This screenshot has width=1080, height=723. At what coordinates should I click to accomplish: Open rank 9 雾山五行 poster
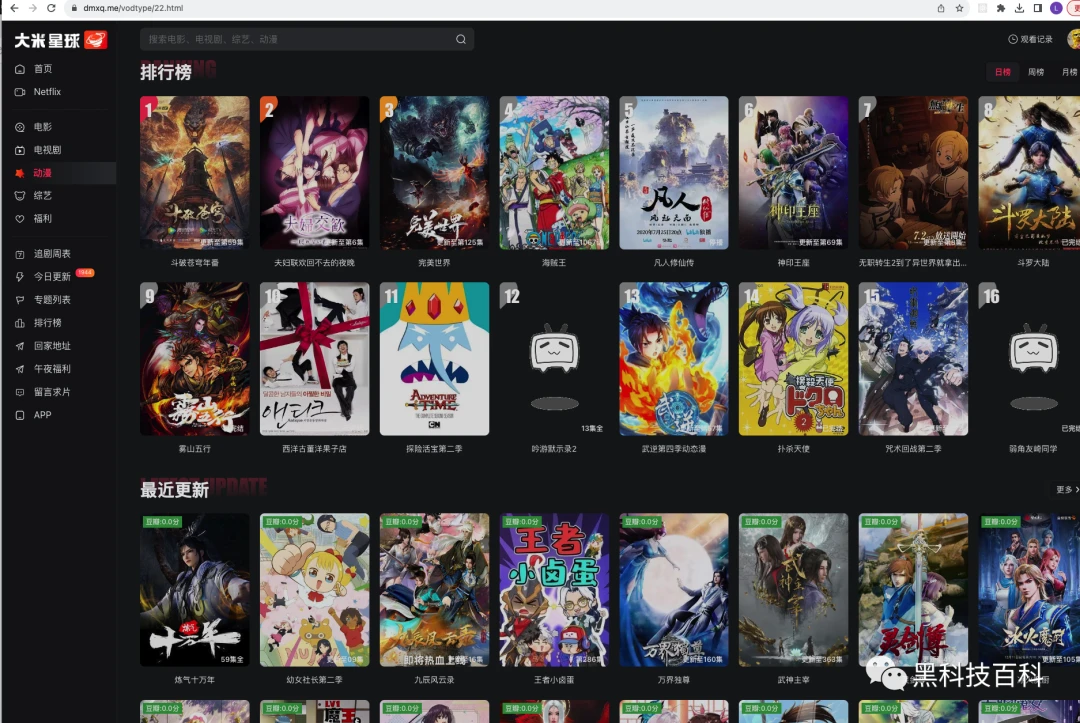point(194,359)
